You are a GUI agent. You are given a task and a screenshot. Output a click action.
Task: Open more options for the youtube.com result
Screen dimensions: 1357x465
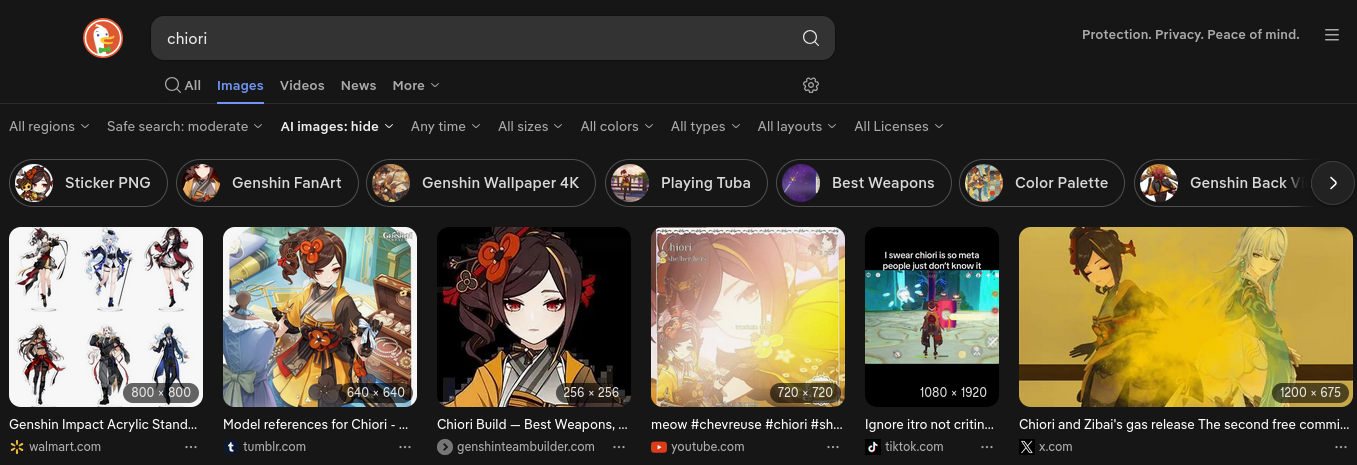833,447
